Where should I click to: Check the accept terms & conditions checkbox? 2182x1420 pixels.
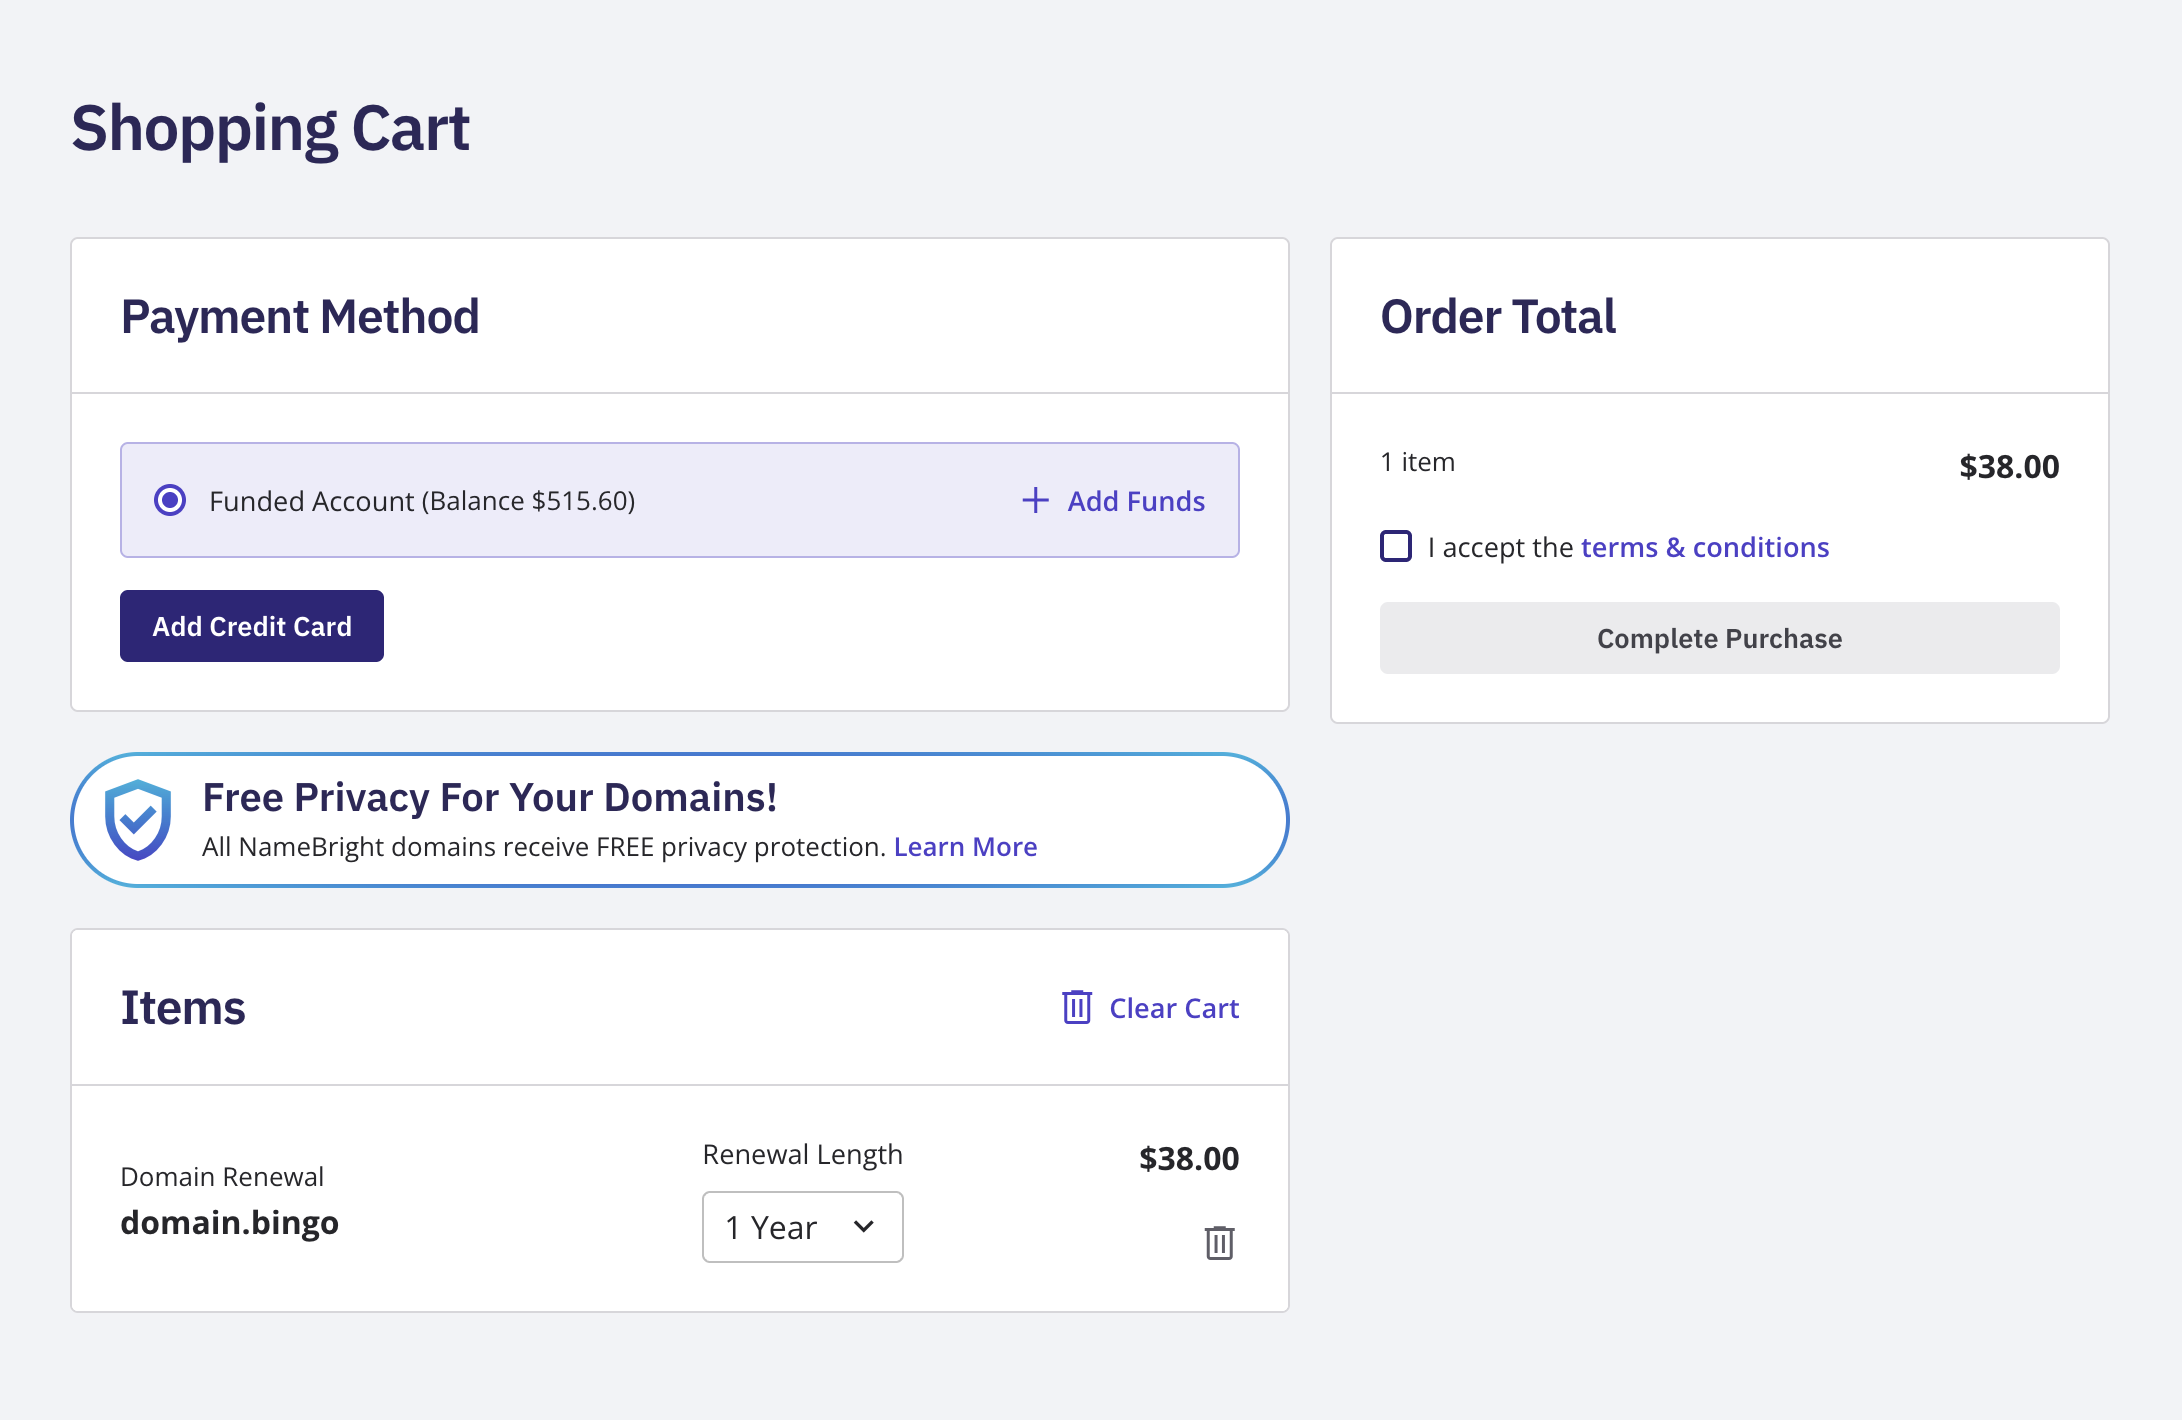pyautogui.click(x=1396, y=546)
